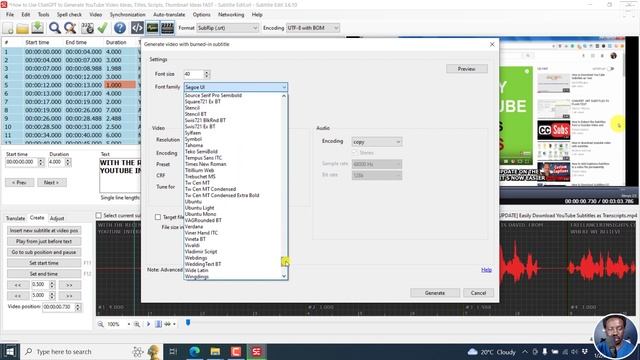Click the Duration spinner beside 4.000
Viewport: 640px width, 360px height.
click(x=68, y=162)
